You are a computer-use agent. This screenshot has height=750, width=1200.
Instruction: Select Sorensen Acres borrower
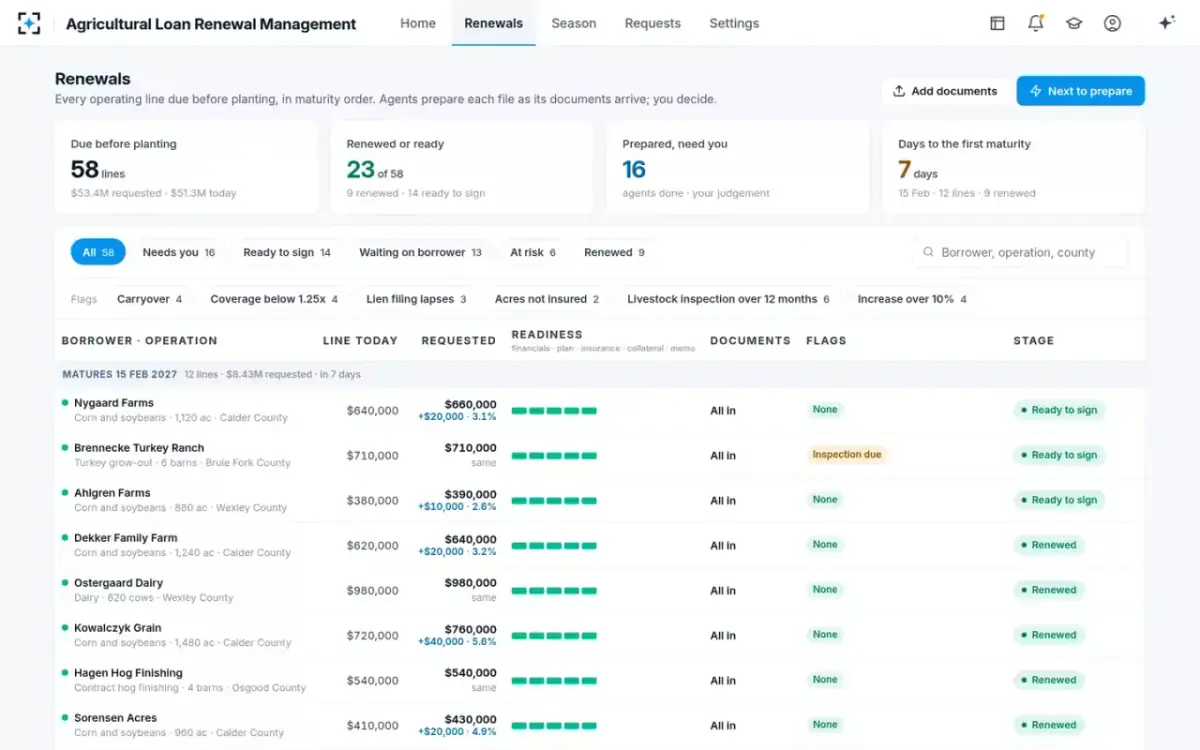116,718
